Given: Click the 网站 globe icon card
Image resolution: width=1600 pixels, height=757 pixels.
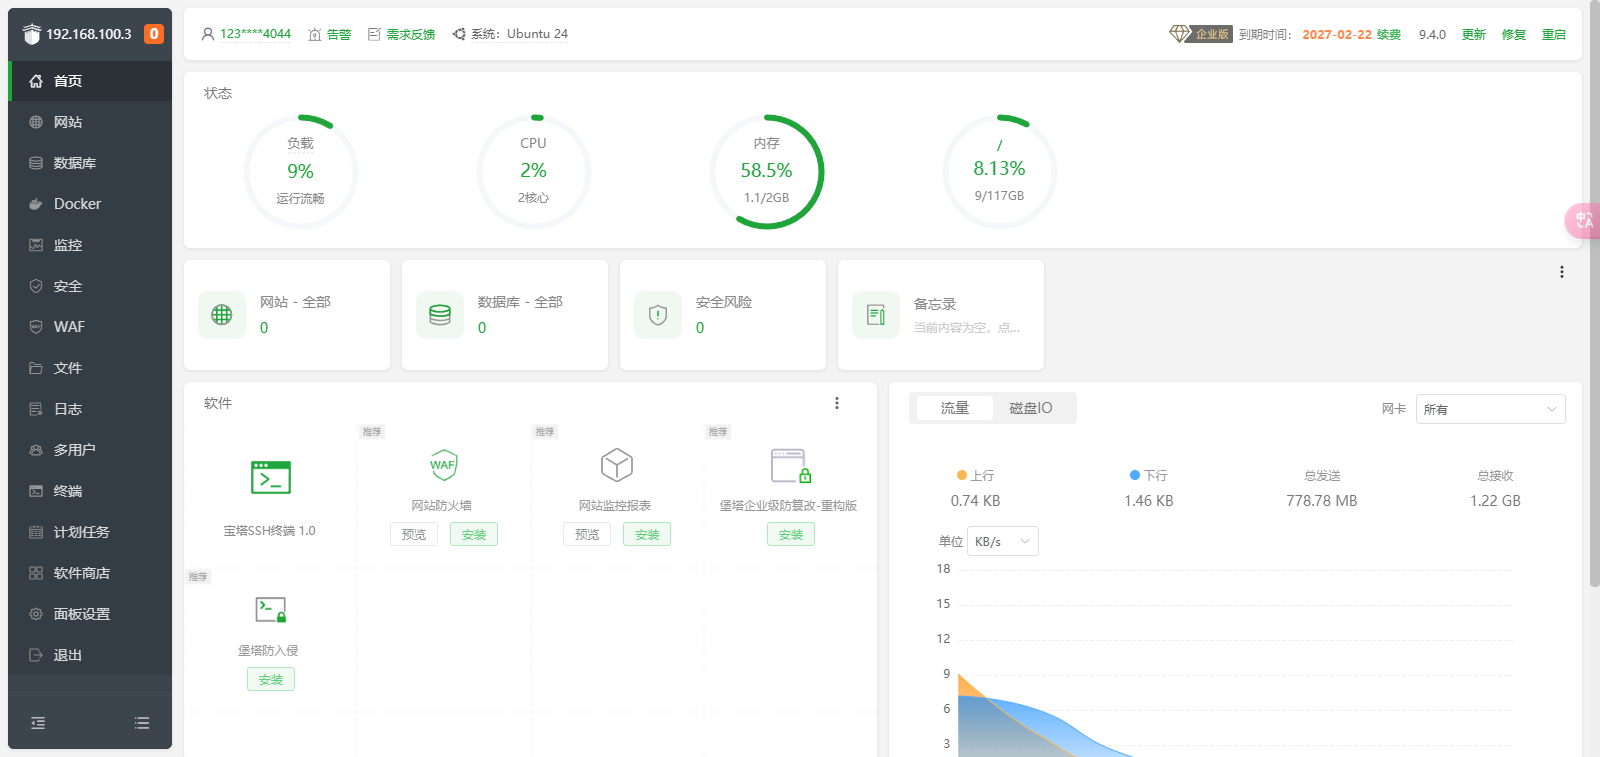Looking at the screenshot, I should point(222,315).
